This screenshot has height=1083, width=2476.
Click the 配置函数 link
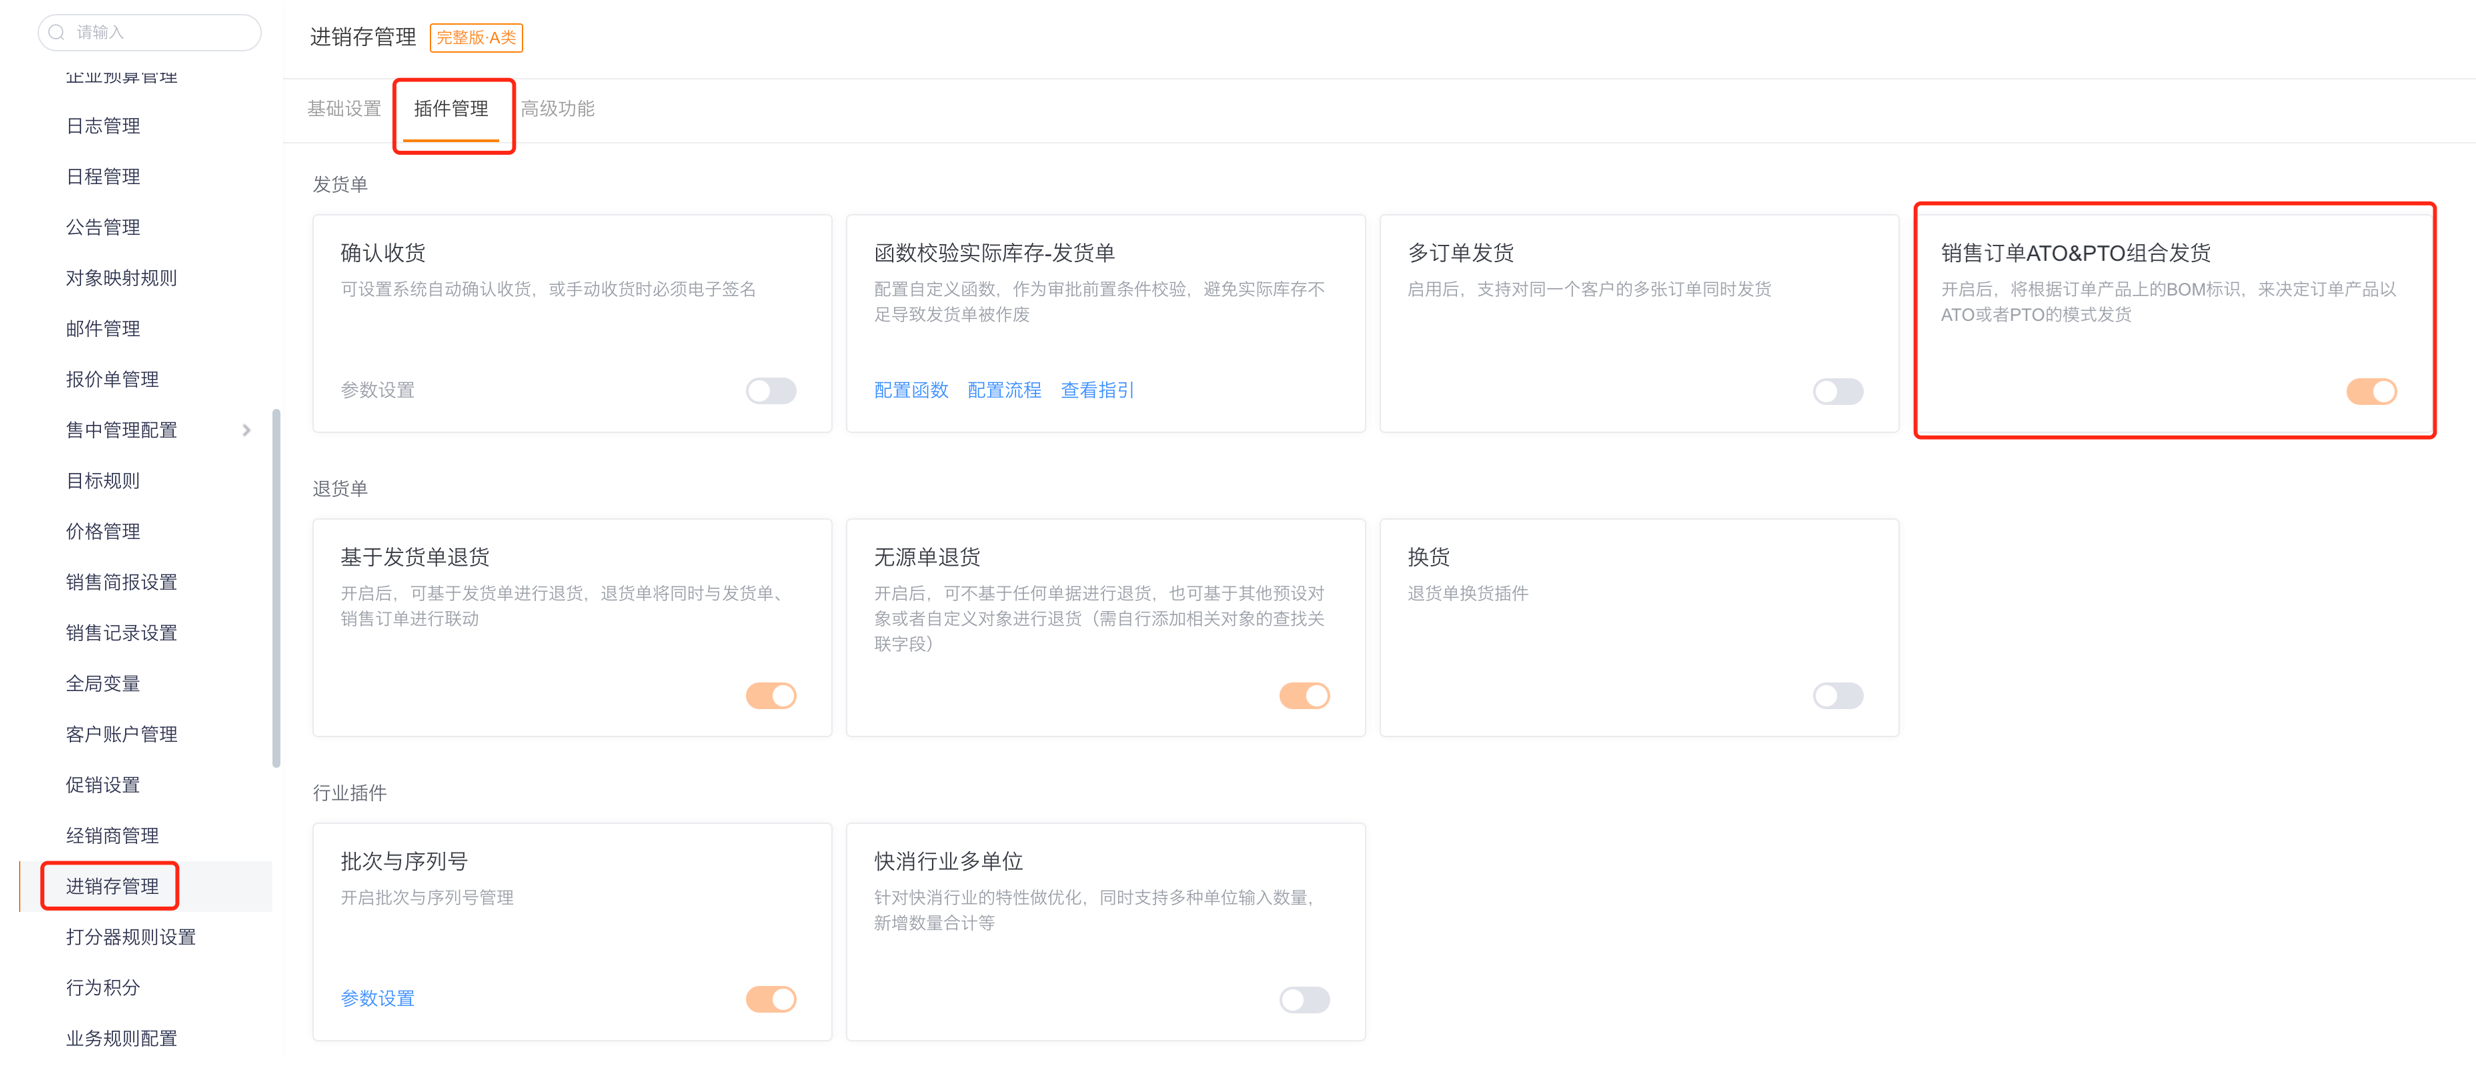coord(910,390)
